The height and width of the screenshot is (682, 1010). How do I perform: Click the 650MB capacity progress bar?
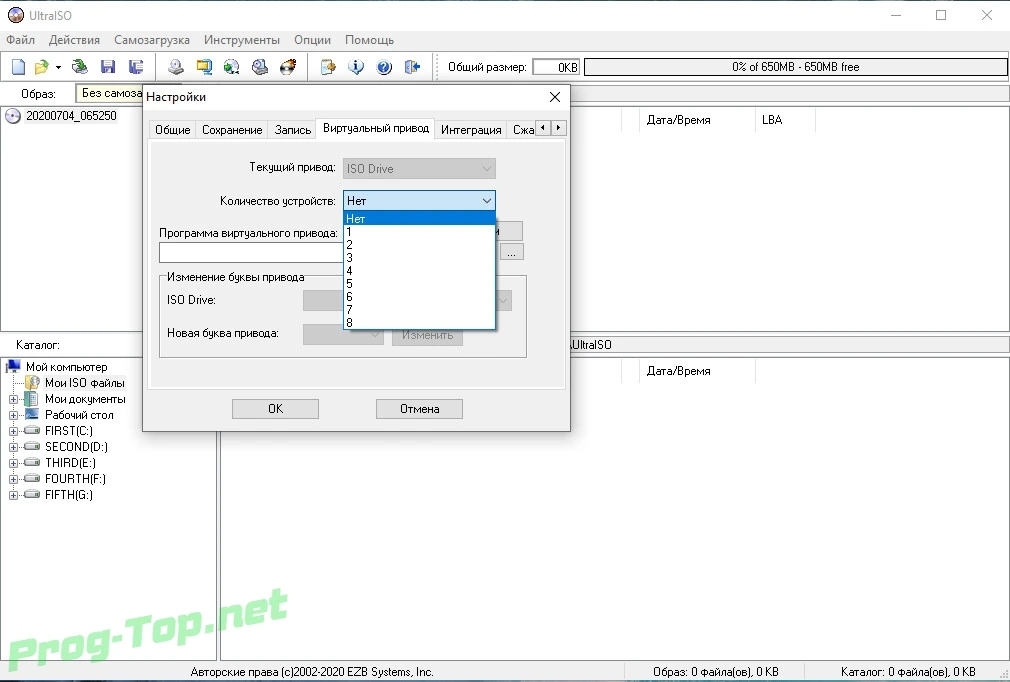point(796,67)
